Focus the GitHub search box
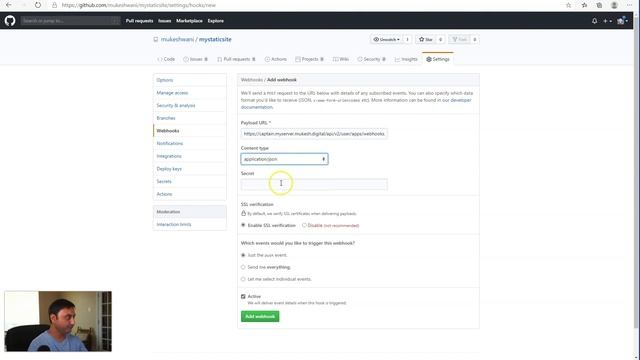This screenshot has width=640, height=360. pos(70,20)
